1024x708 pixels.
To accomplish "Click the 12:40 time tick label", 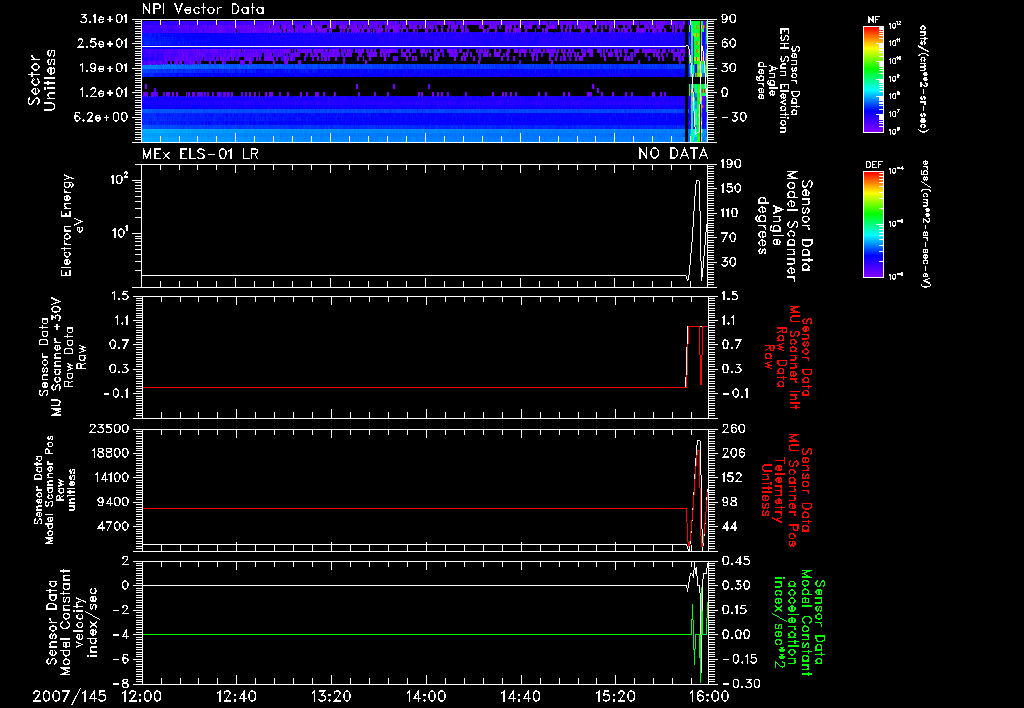I will pyautogui.click(x=236, y=696).
